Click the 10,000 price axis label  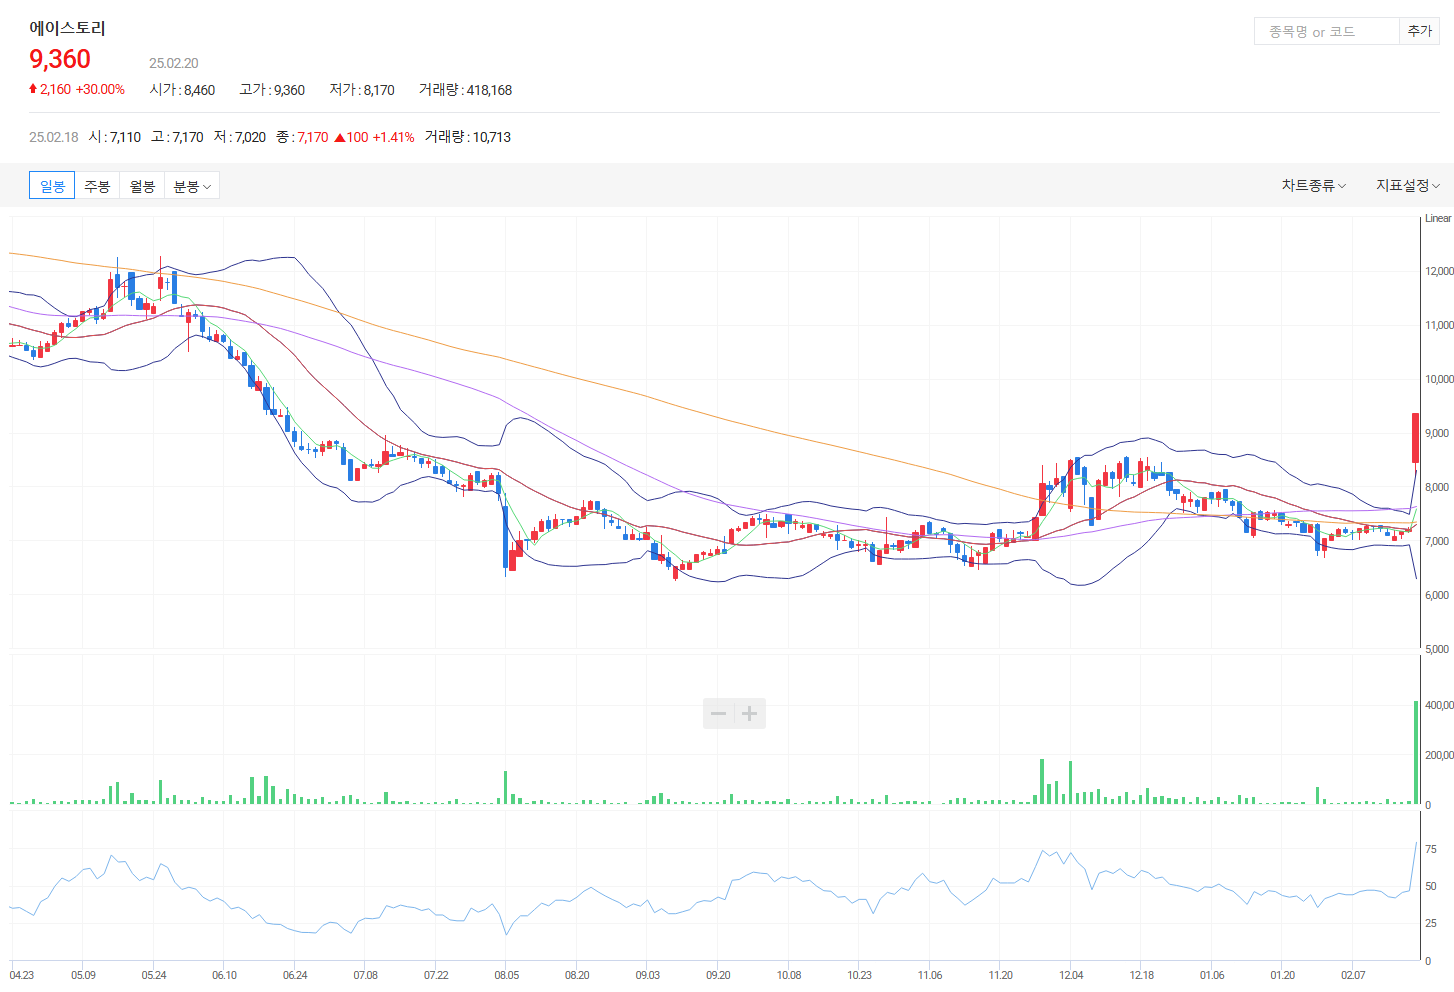point(1439,379)
